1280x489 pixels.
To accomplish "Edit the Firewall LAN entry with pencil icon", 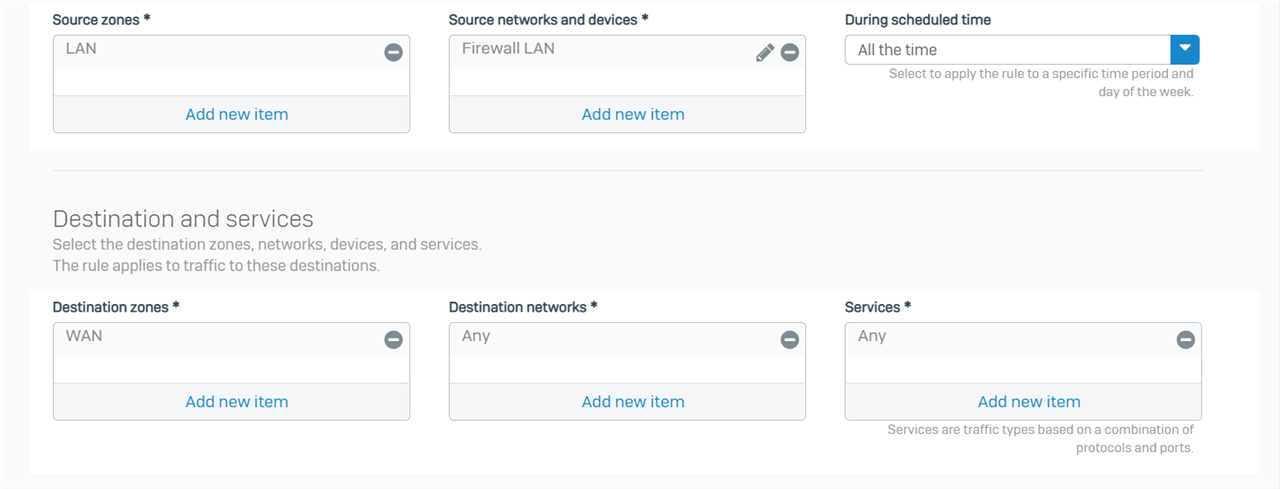I will pos(765,52).
